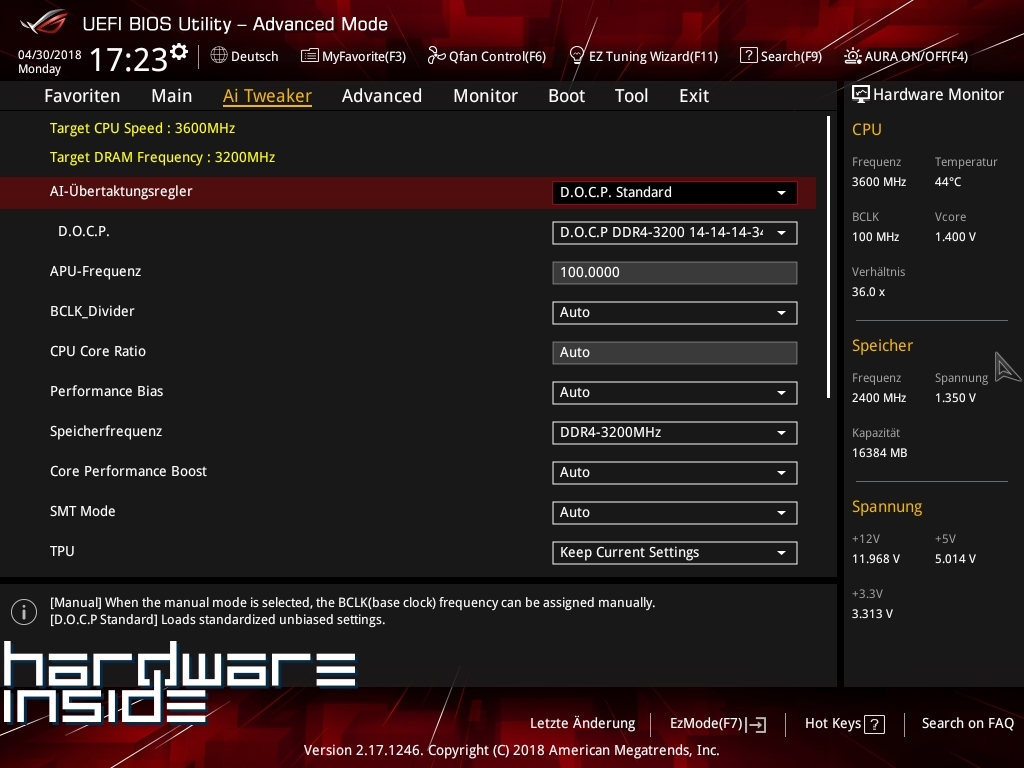Open the Tool tab
1024x768 pixels.
pyautogui.click(x=632, y=96)
